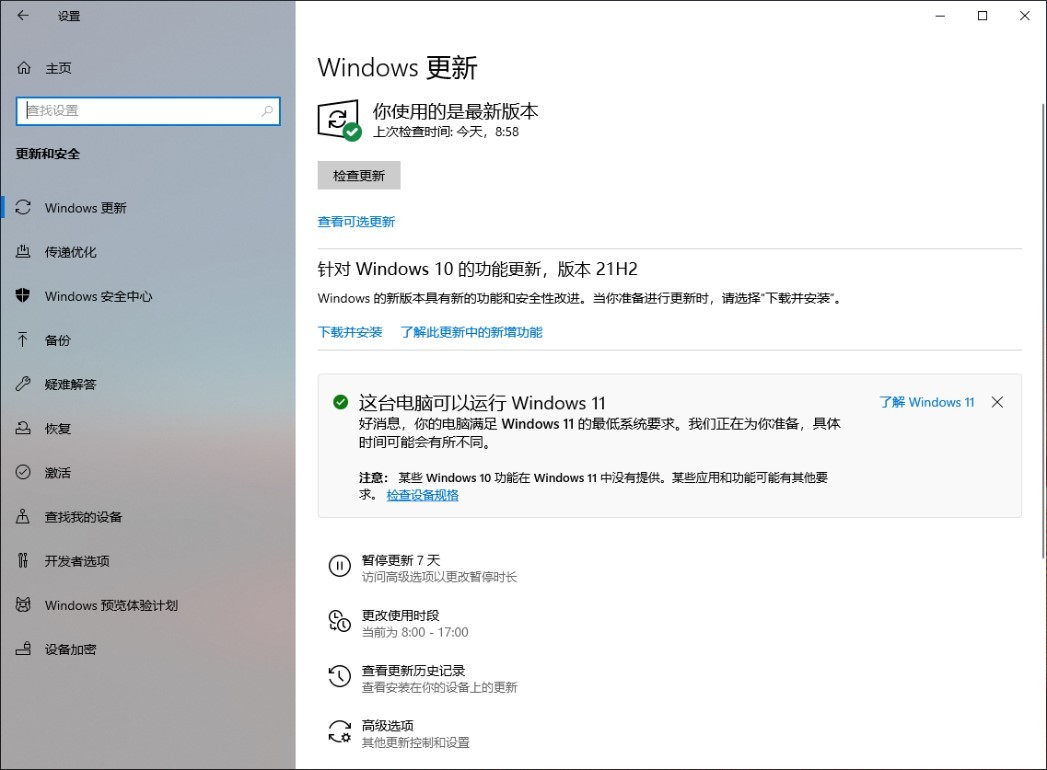Open the 了解 Windows 11 link

click(927, 402)
